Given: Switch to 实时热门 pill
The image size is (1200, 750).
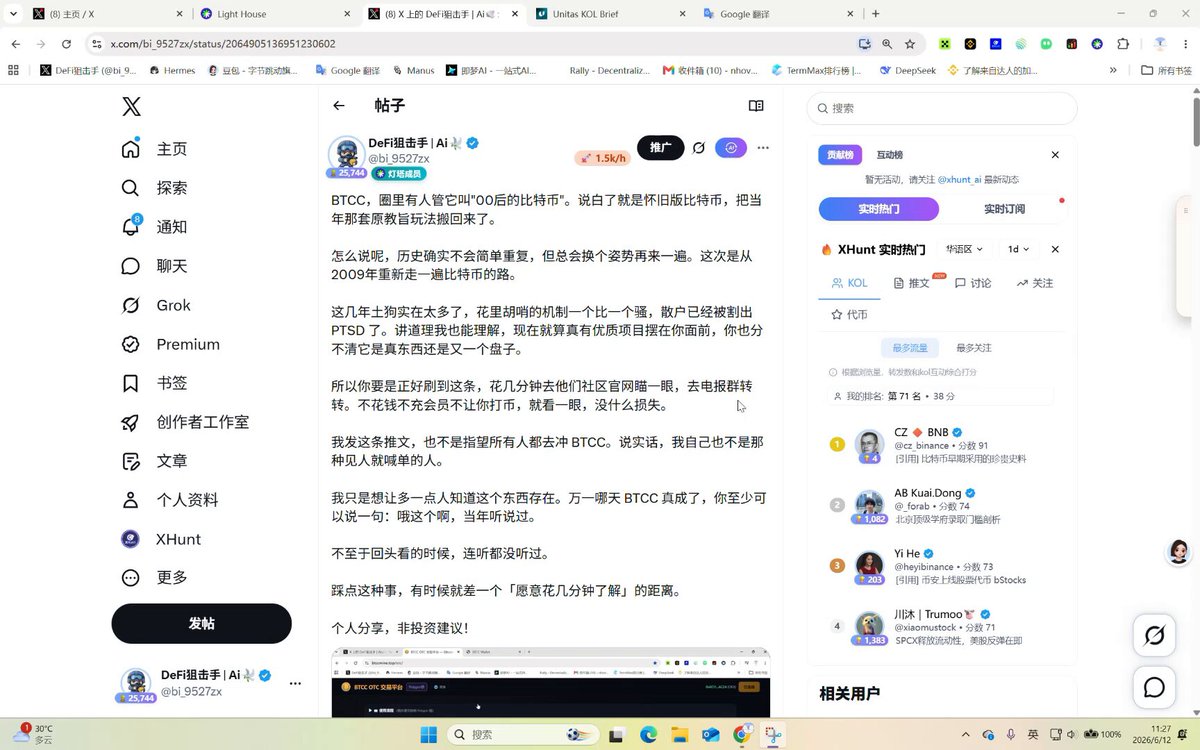Looking at the screenshot, I should pos(879,209).
